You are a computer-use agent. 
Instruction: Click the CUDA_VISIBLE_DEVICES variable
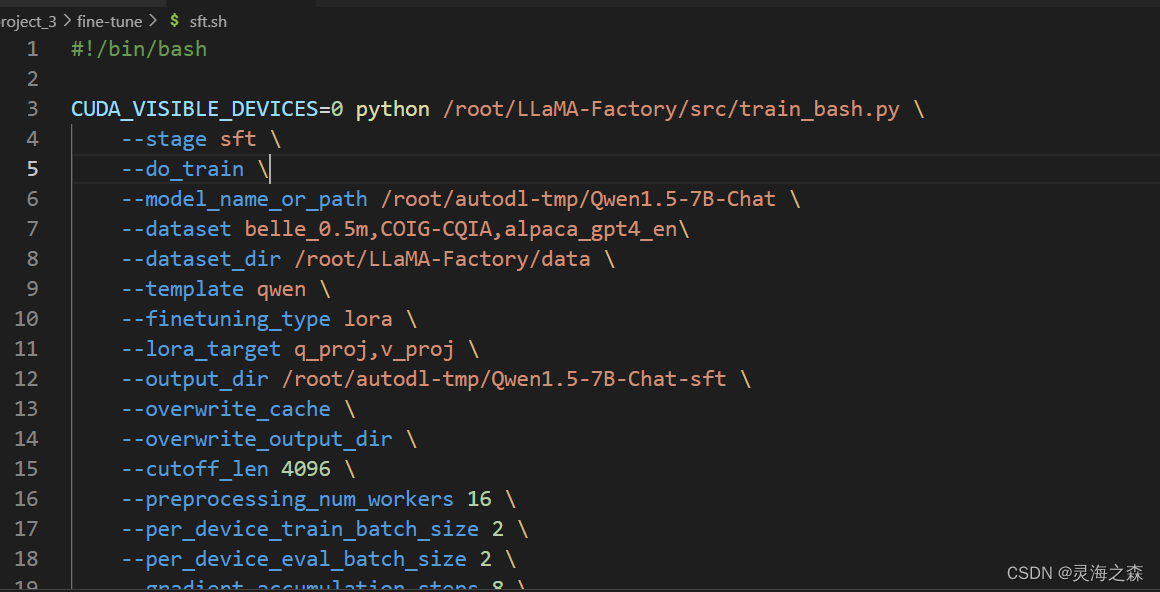195,110
